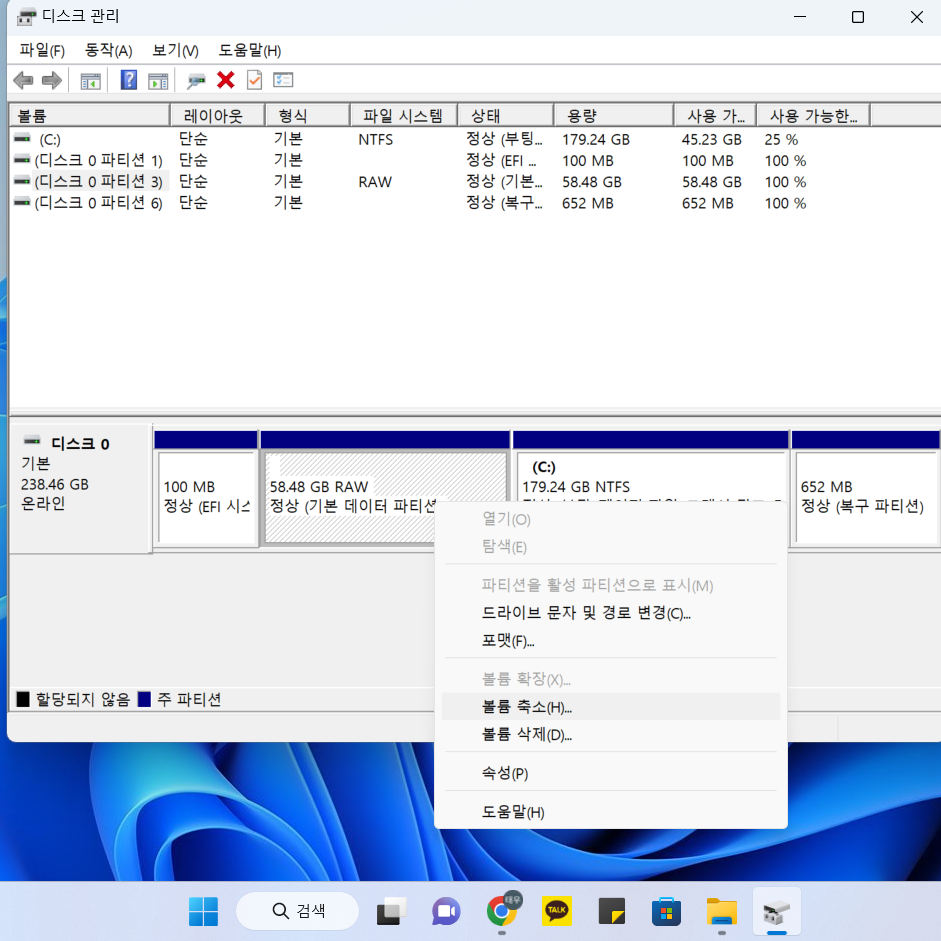Select the 100 MB EFI partition block
The image size is (941, 941).
point(206,498)
